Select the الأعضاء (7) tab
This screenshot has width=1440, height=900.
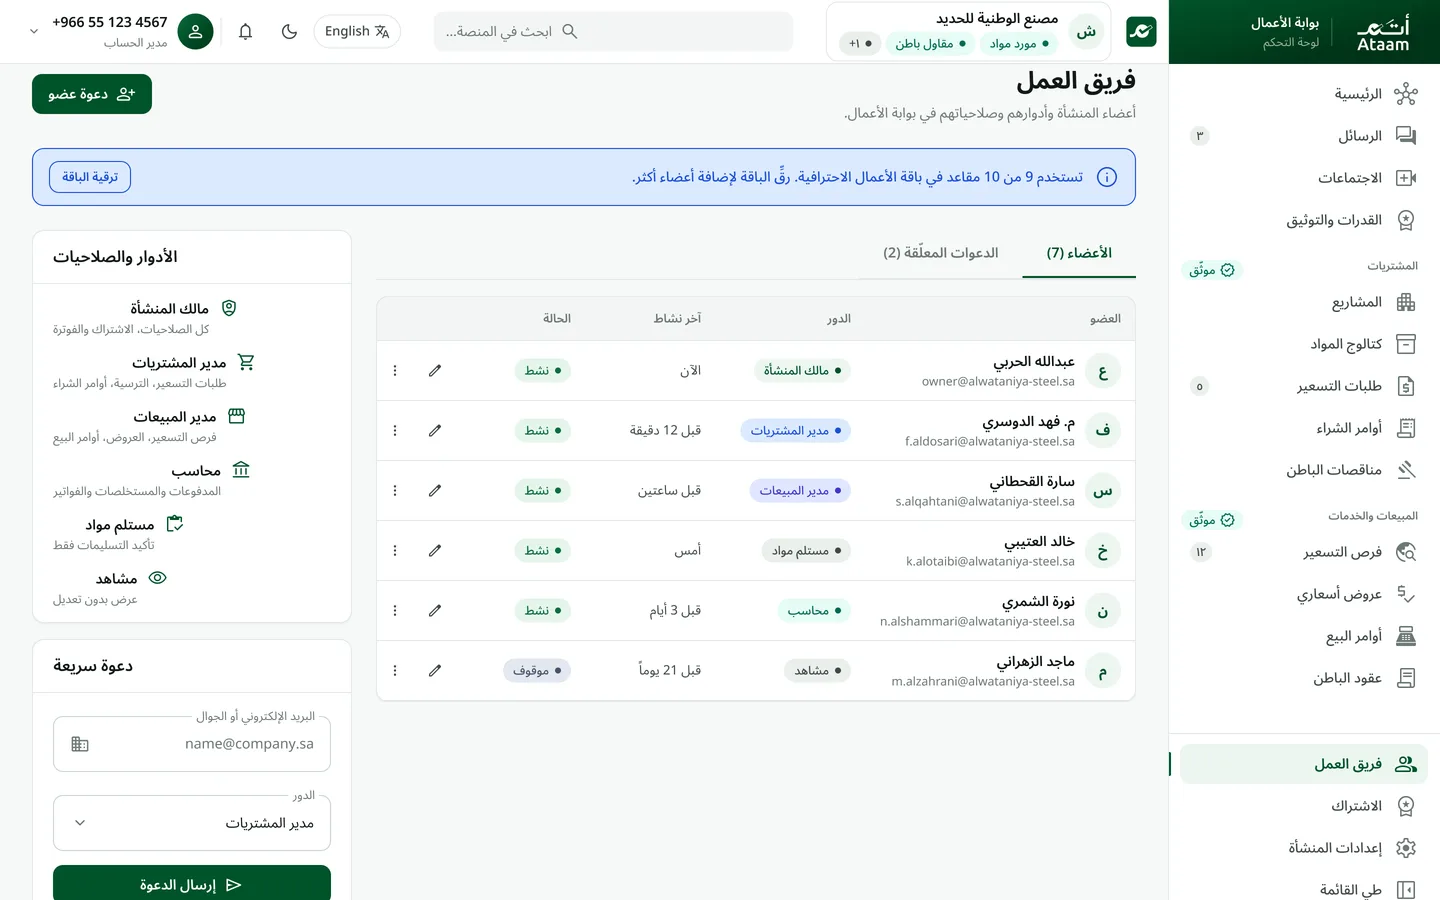coord(1079,253)
